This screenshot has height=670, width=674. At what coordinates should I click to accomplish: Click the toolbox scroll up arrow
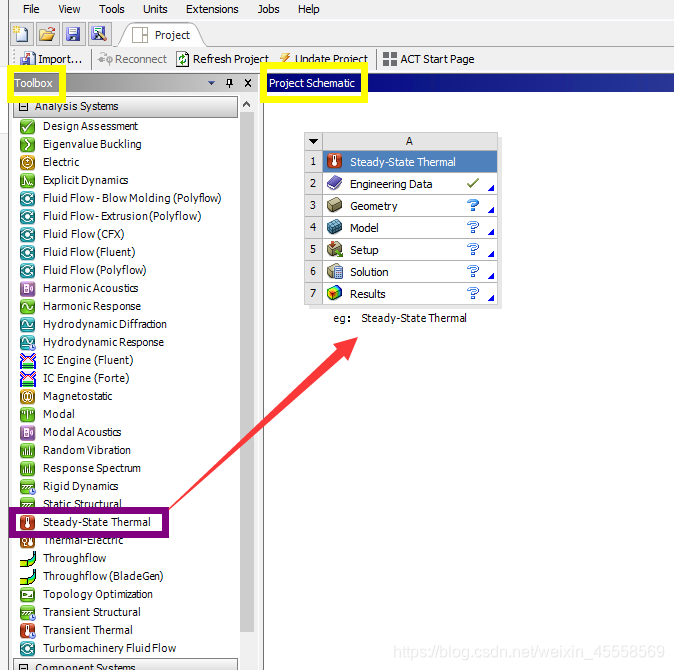click(247, 104)
